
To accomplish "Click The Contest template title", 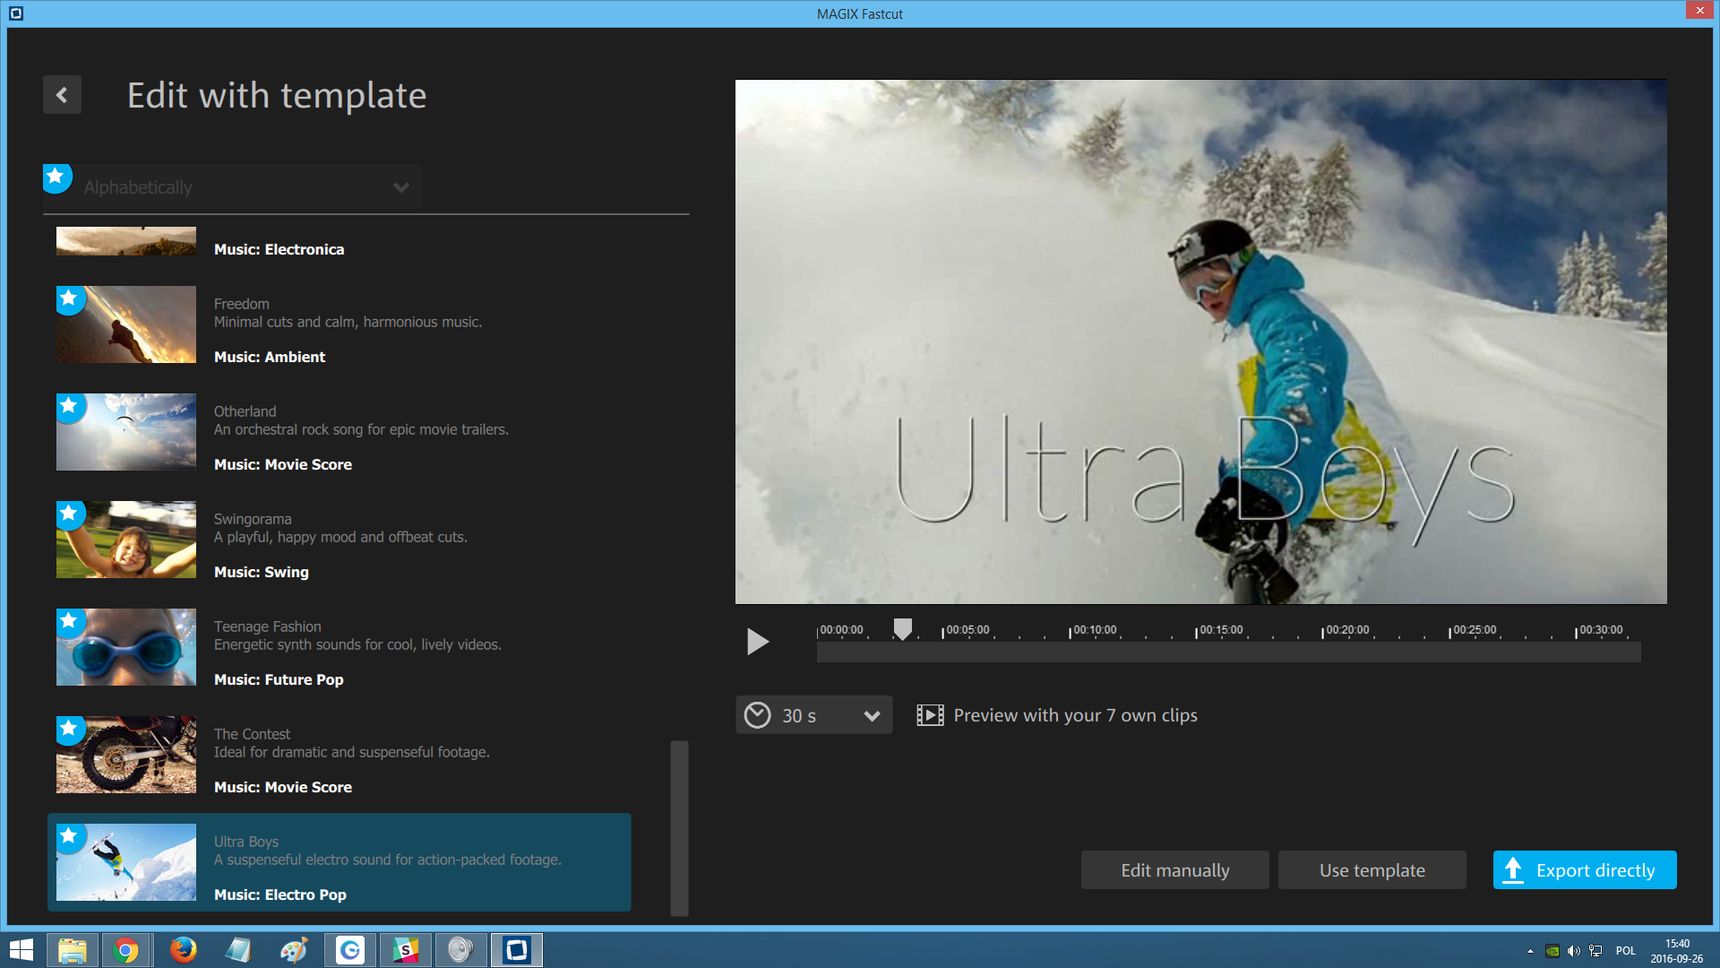I will (252, 734).
